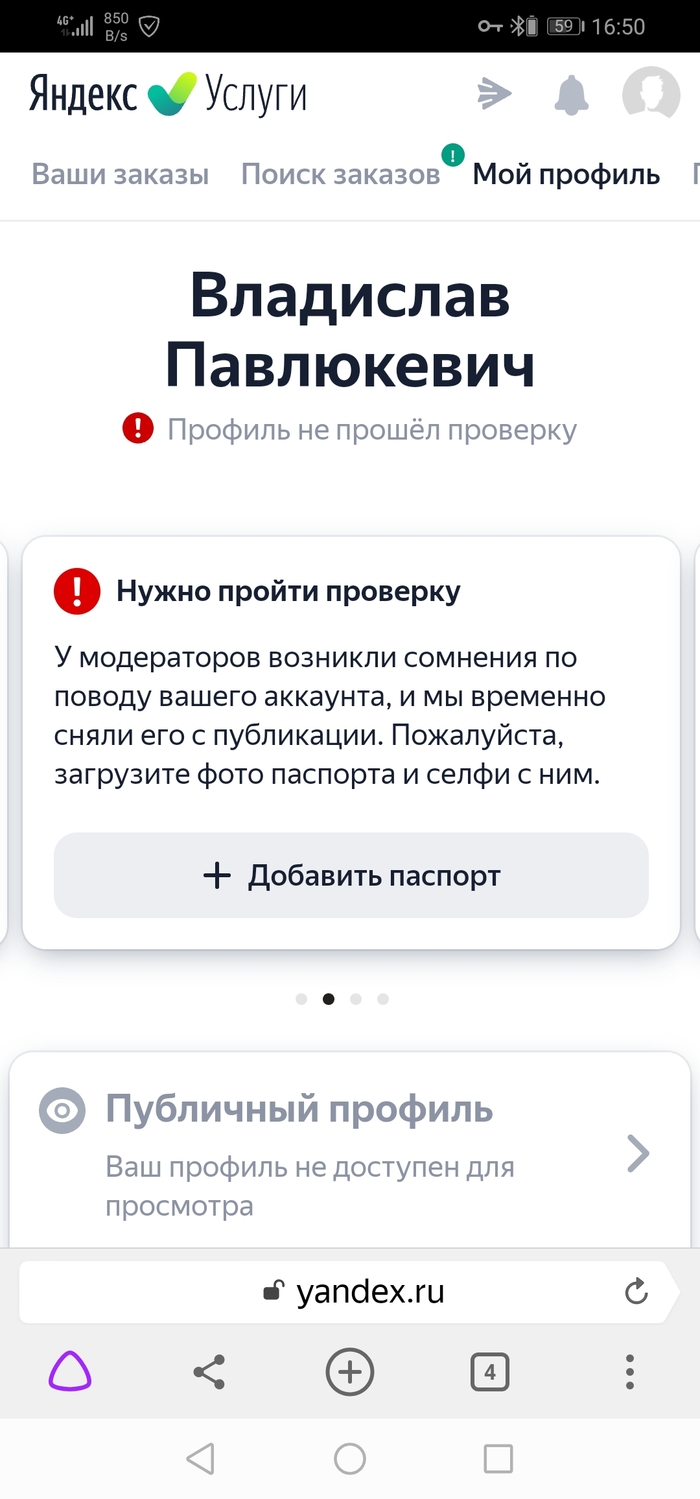Tap the eye icon beside "Публичный профиль"
The width and height of the screenshot is (700, 1499).
(62, 1111)
